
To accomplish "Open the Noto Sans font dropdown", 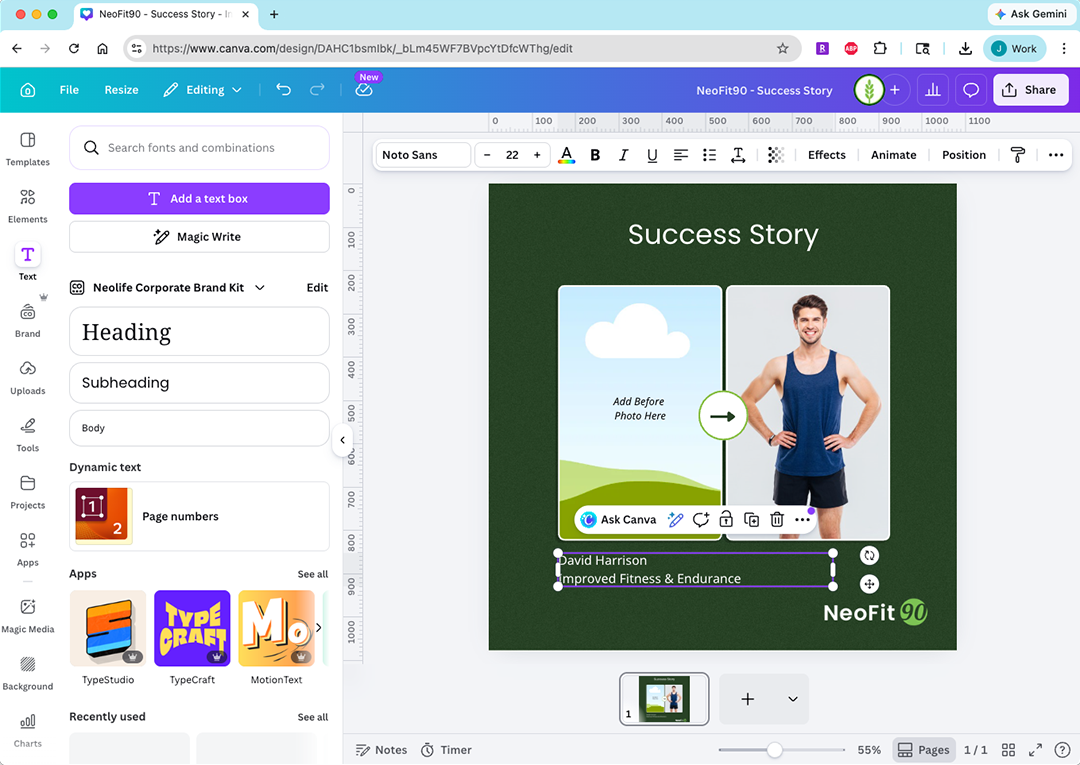I will [424, 155].
